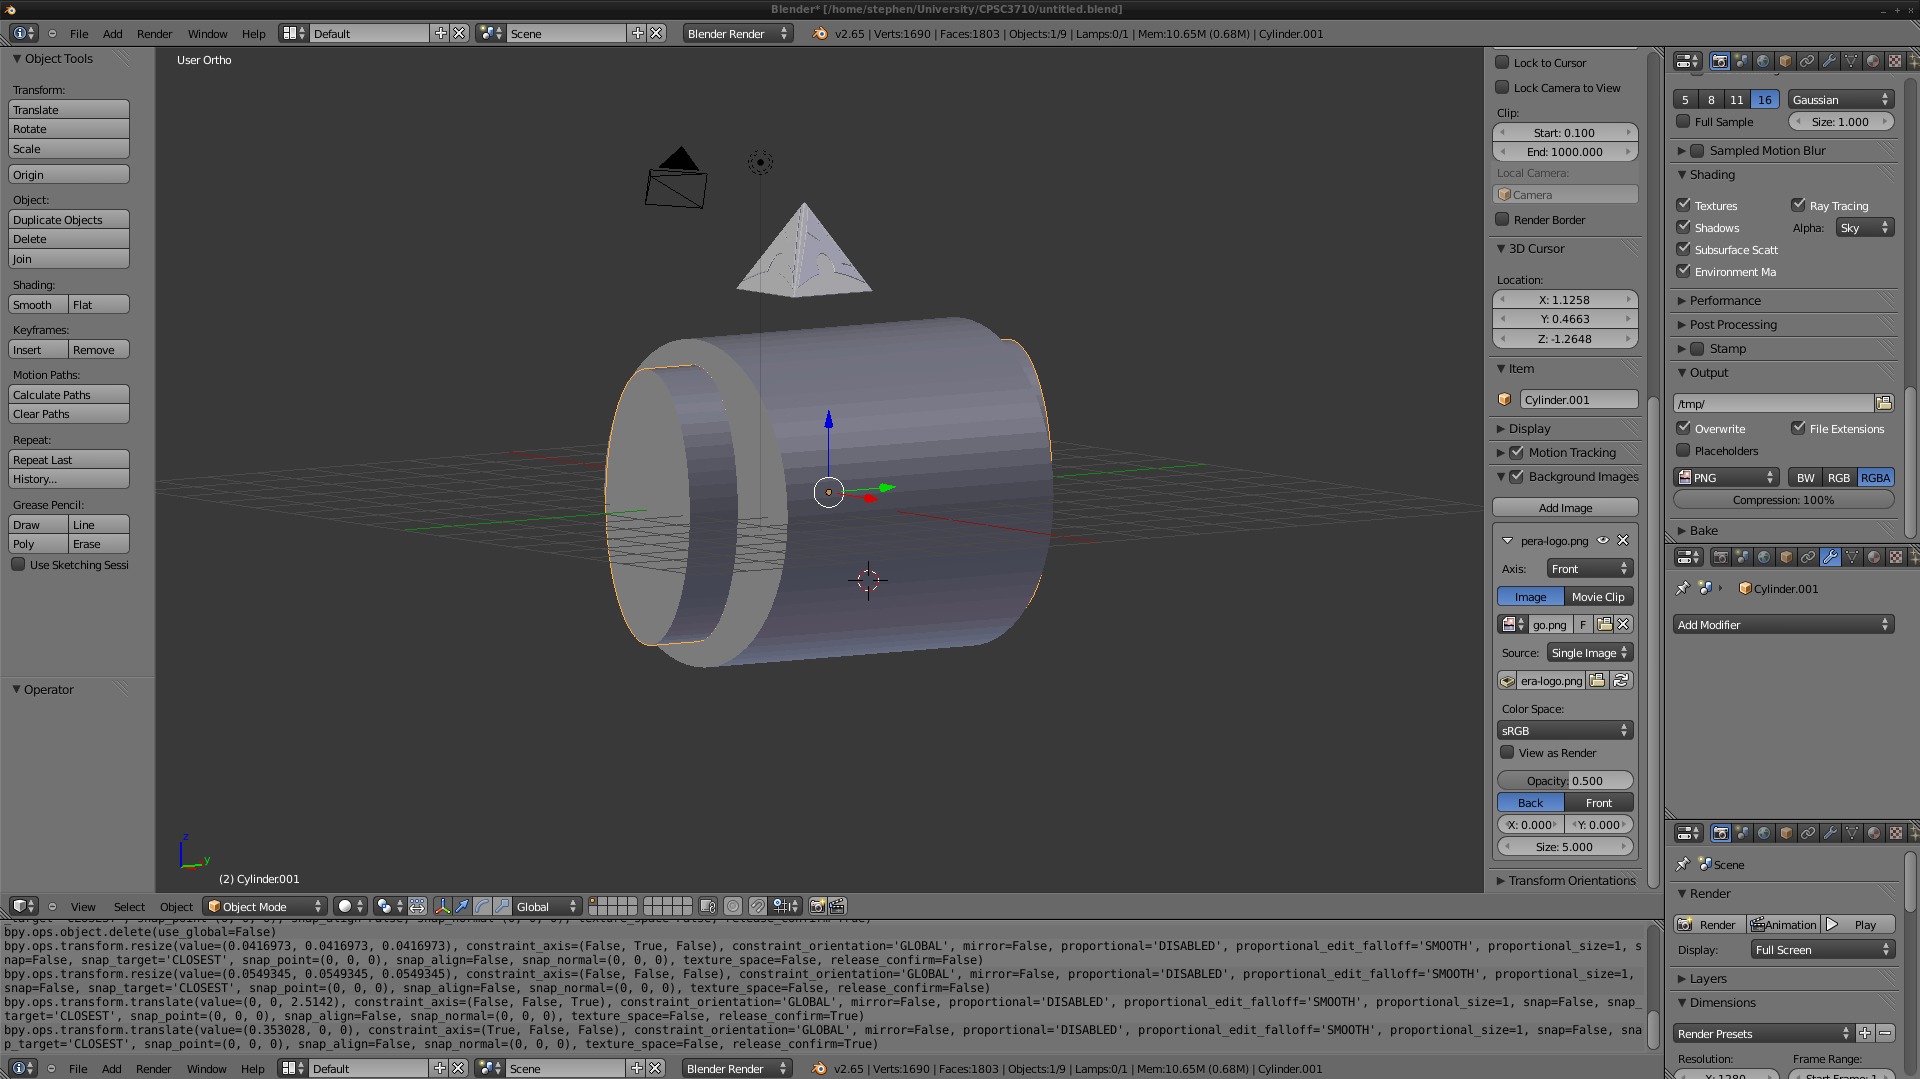
Task: Open PNG file format dropdown
Action: coord(1726,477)
